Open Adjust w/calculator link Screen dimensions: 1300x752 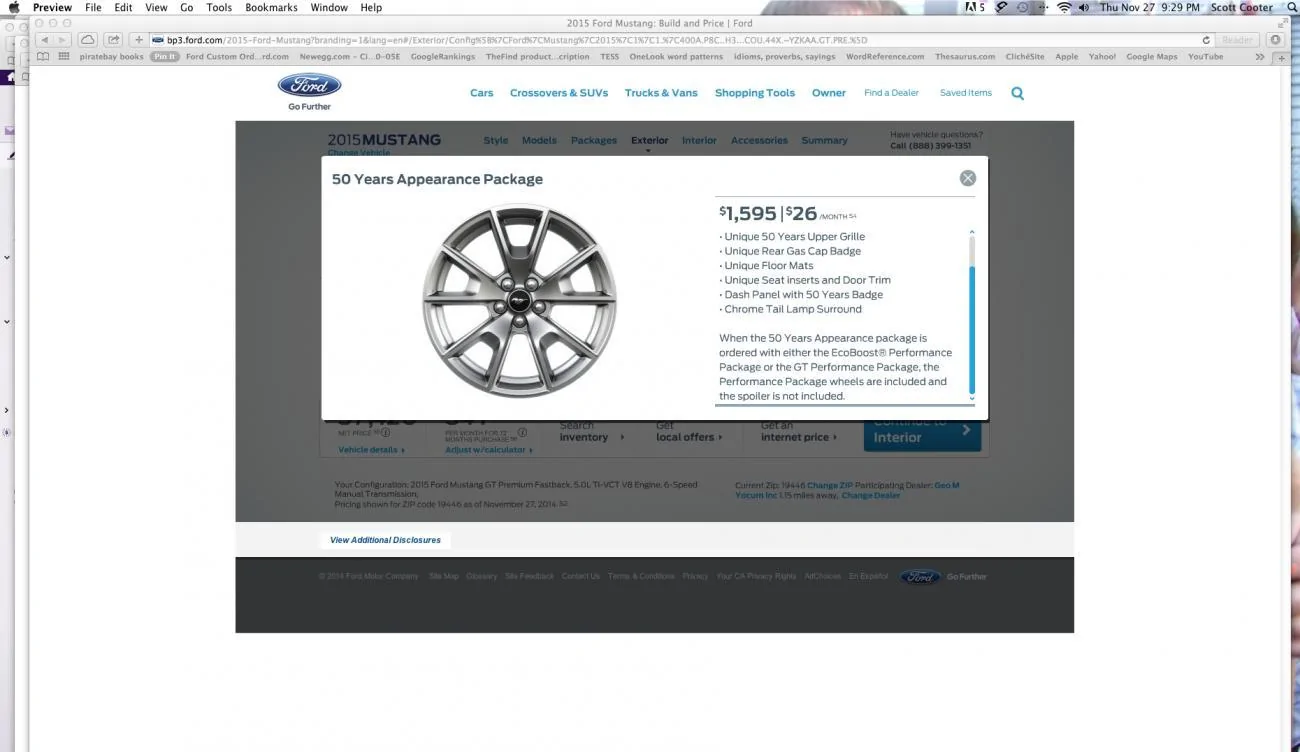[x=489, y=450]
